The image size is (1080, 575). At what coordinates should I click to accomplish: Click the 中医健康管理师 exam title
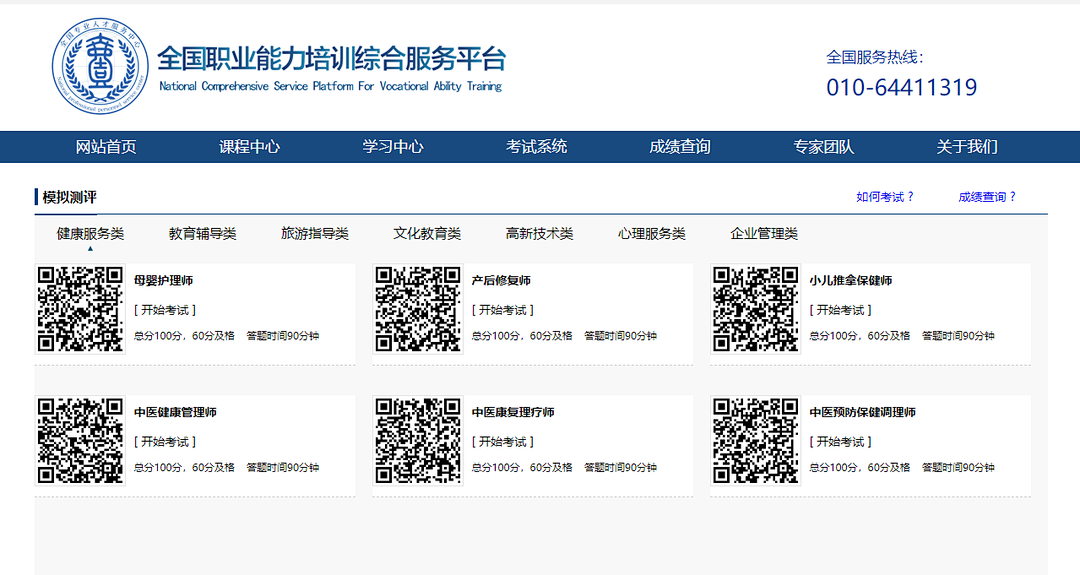point(175,412)
